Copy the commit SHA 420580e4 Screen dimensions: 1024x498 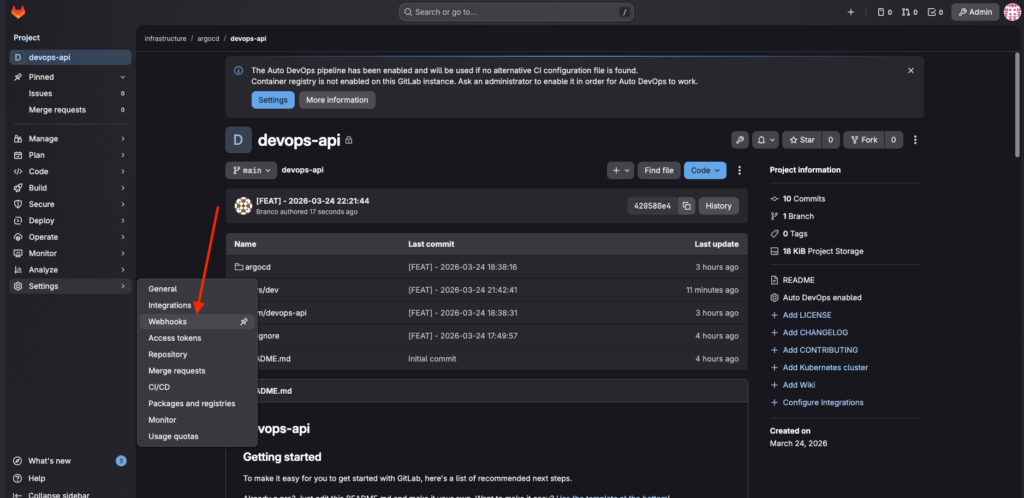click(x=686, y=206)
